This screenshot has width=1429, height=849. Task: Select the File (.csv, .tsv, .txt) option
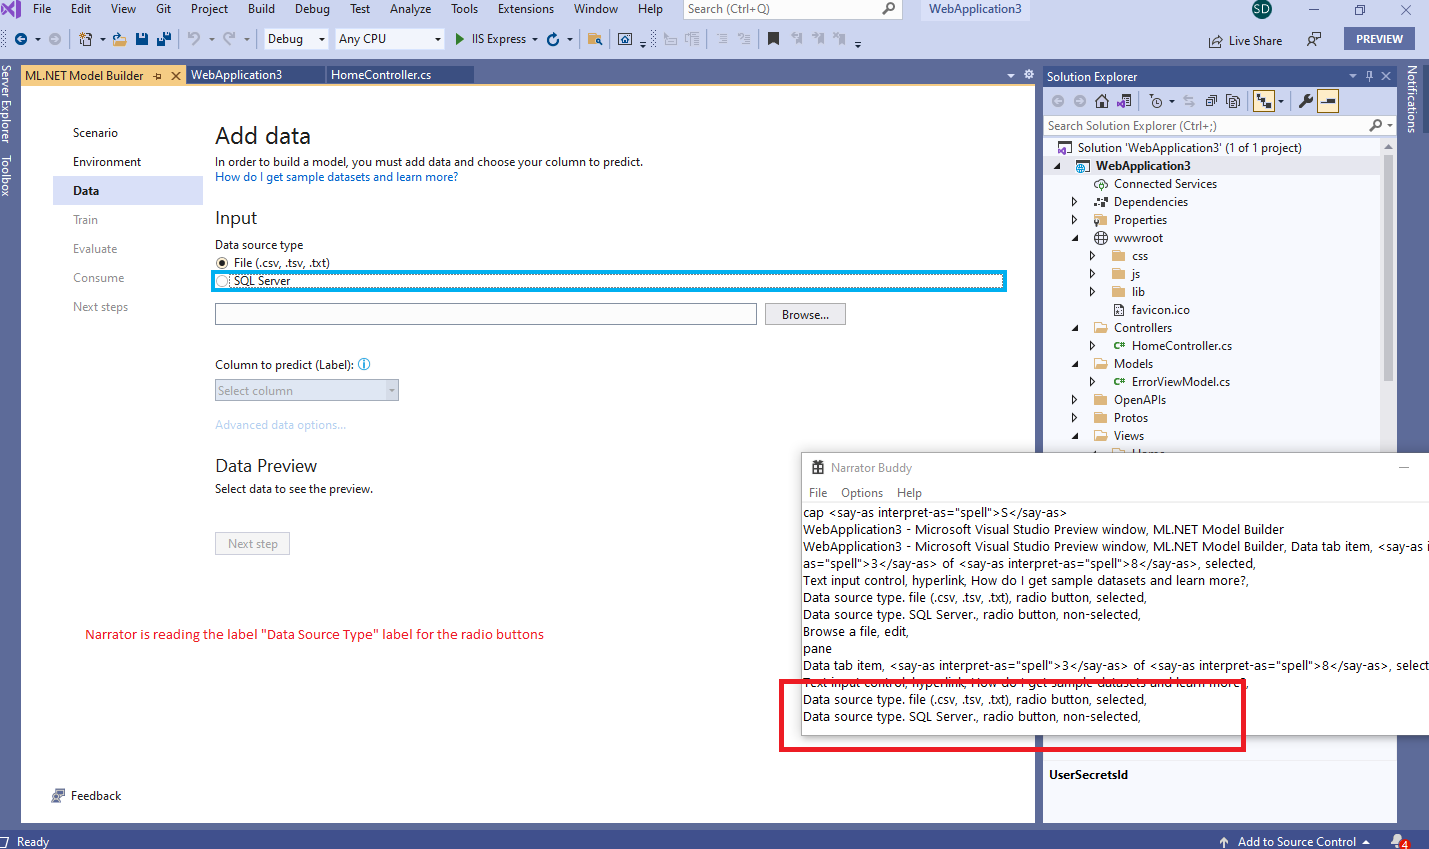pos(222,262)
